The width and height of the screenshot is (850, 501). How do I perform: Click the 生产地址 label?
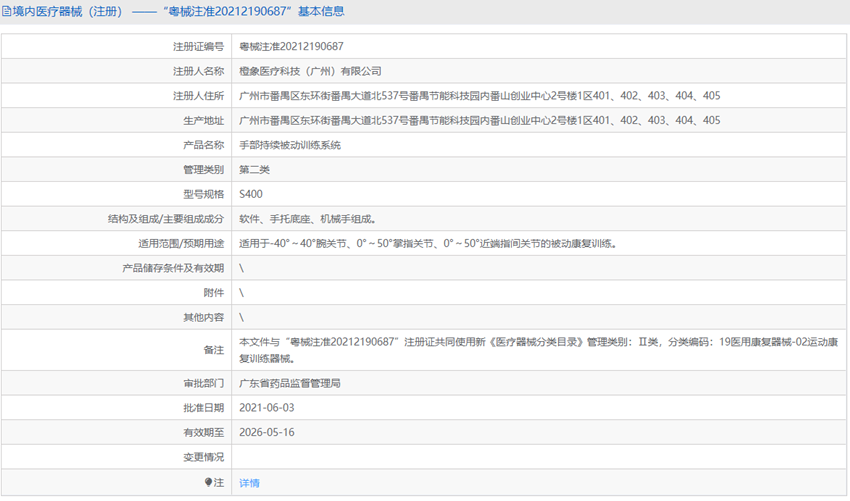coord(203,120)
